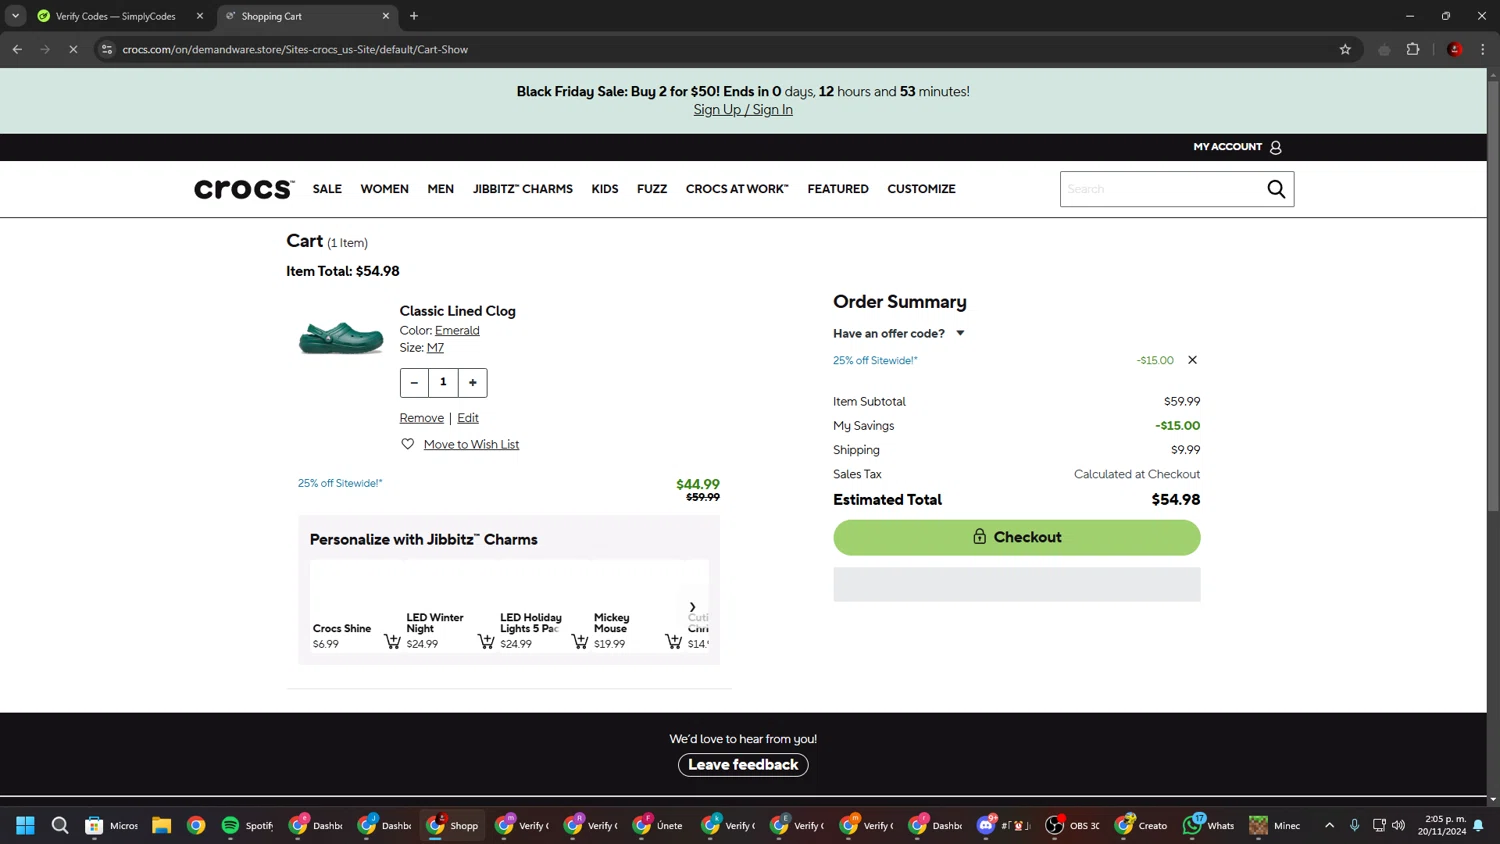Open Classic Lined Clog product title
Viewport: 1500px width, 844px height.
[457, 311]
